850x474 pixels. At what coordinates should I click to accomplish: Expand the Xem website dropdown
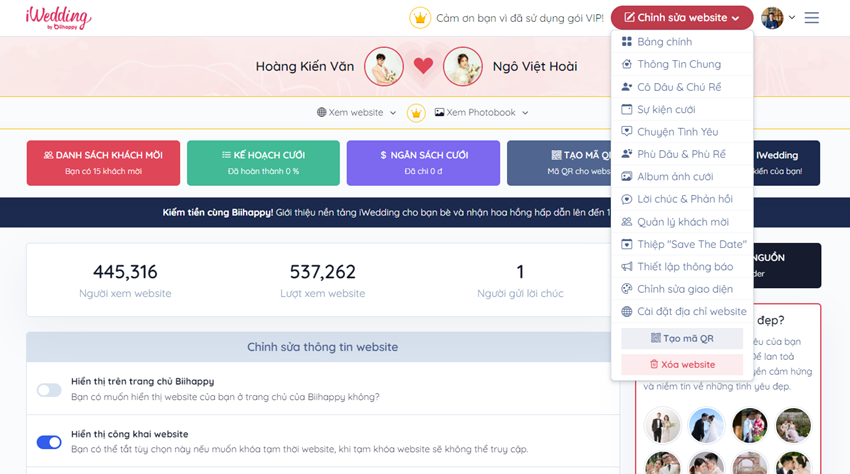[x=356, y=113]
